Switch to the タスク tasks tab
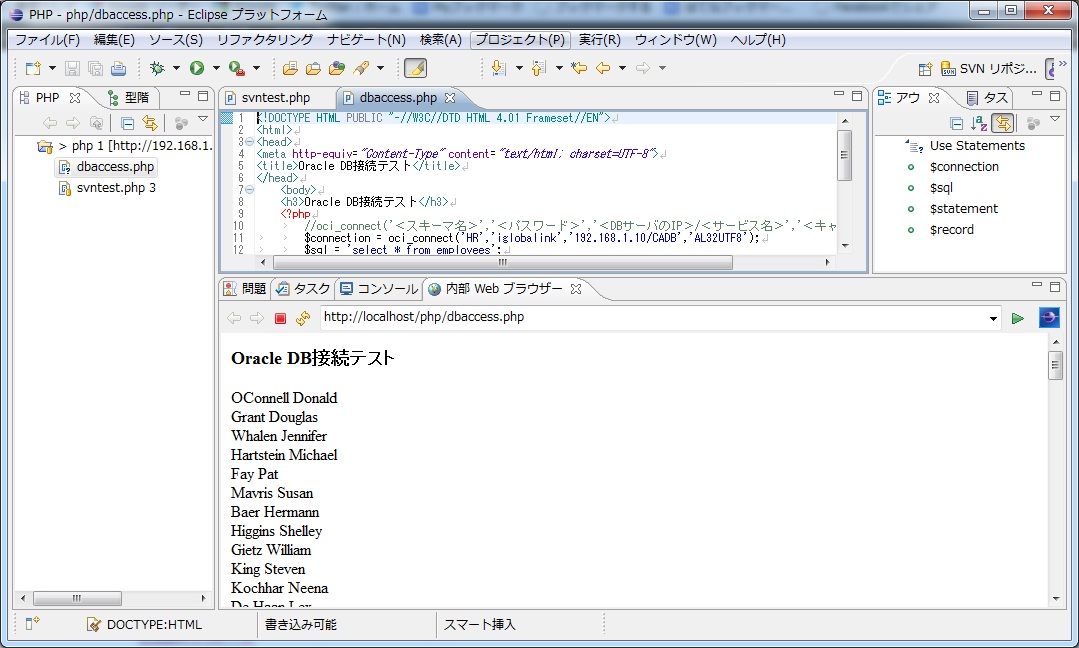Screen dimensions: 1079x648 [x=303, y=289]
